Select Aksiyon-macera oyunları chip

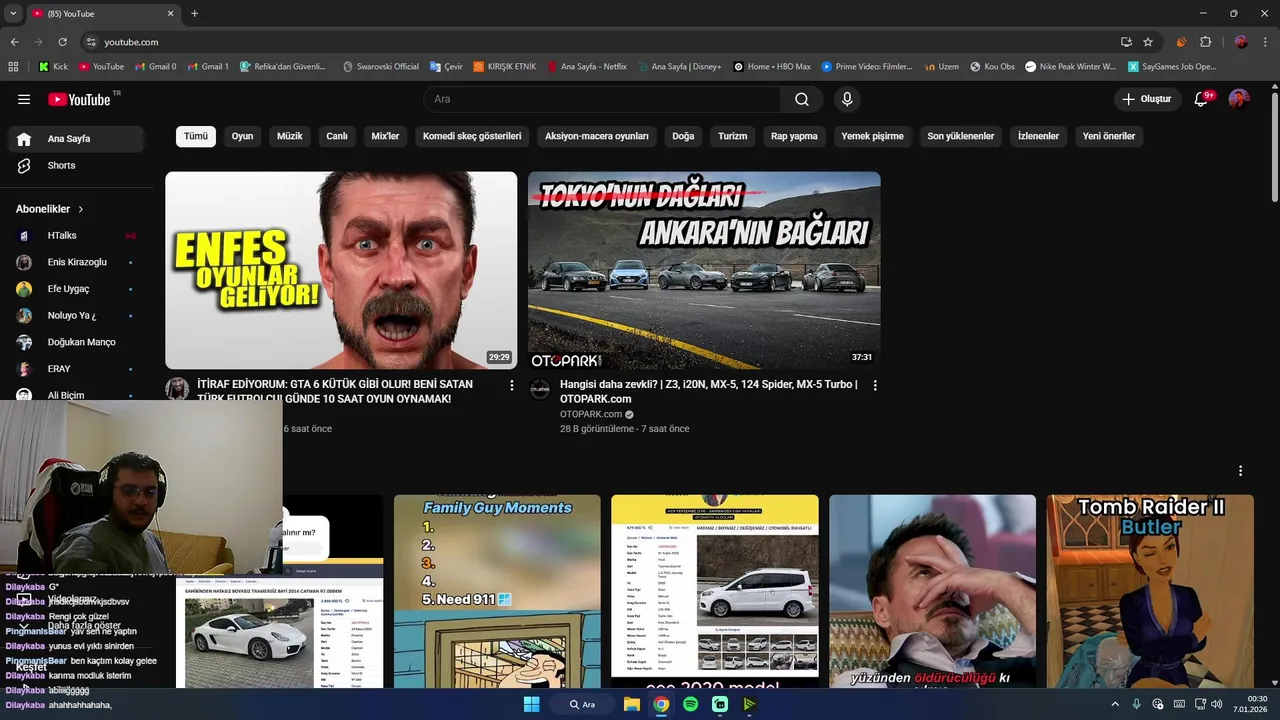click(x=597, y=136)
